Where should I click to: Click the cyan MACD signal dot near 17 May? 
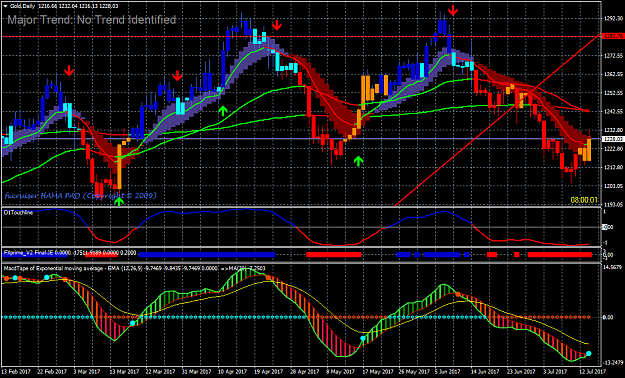click(363, 338)
